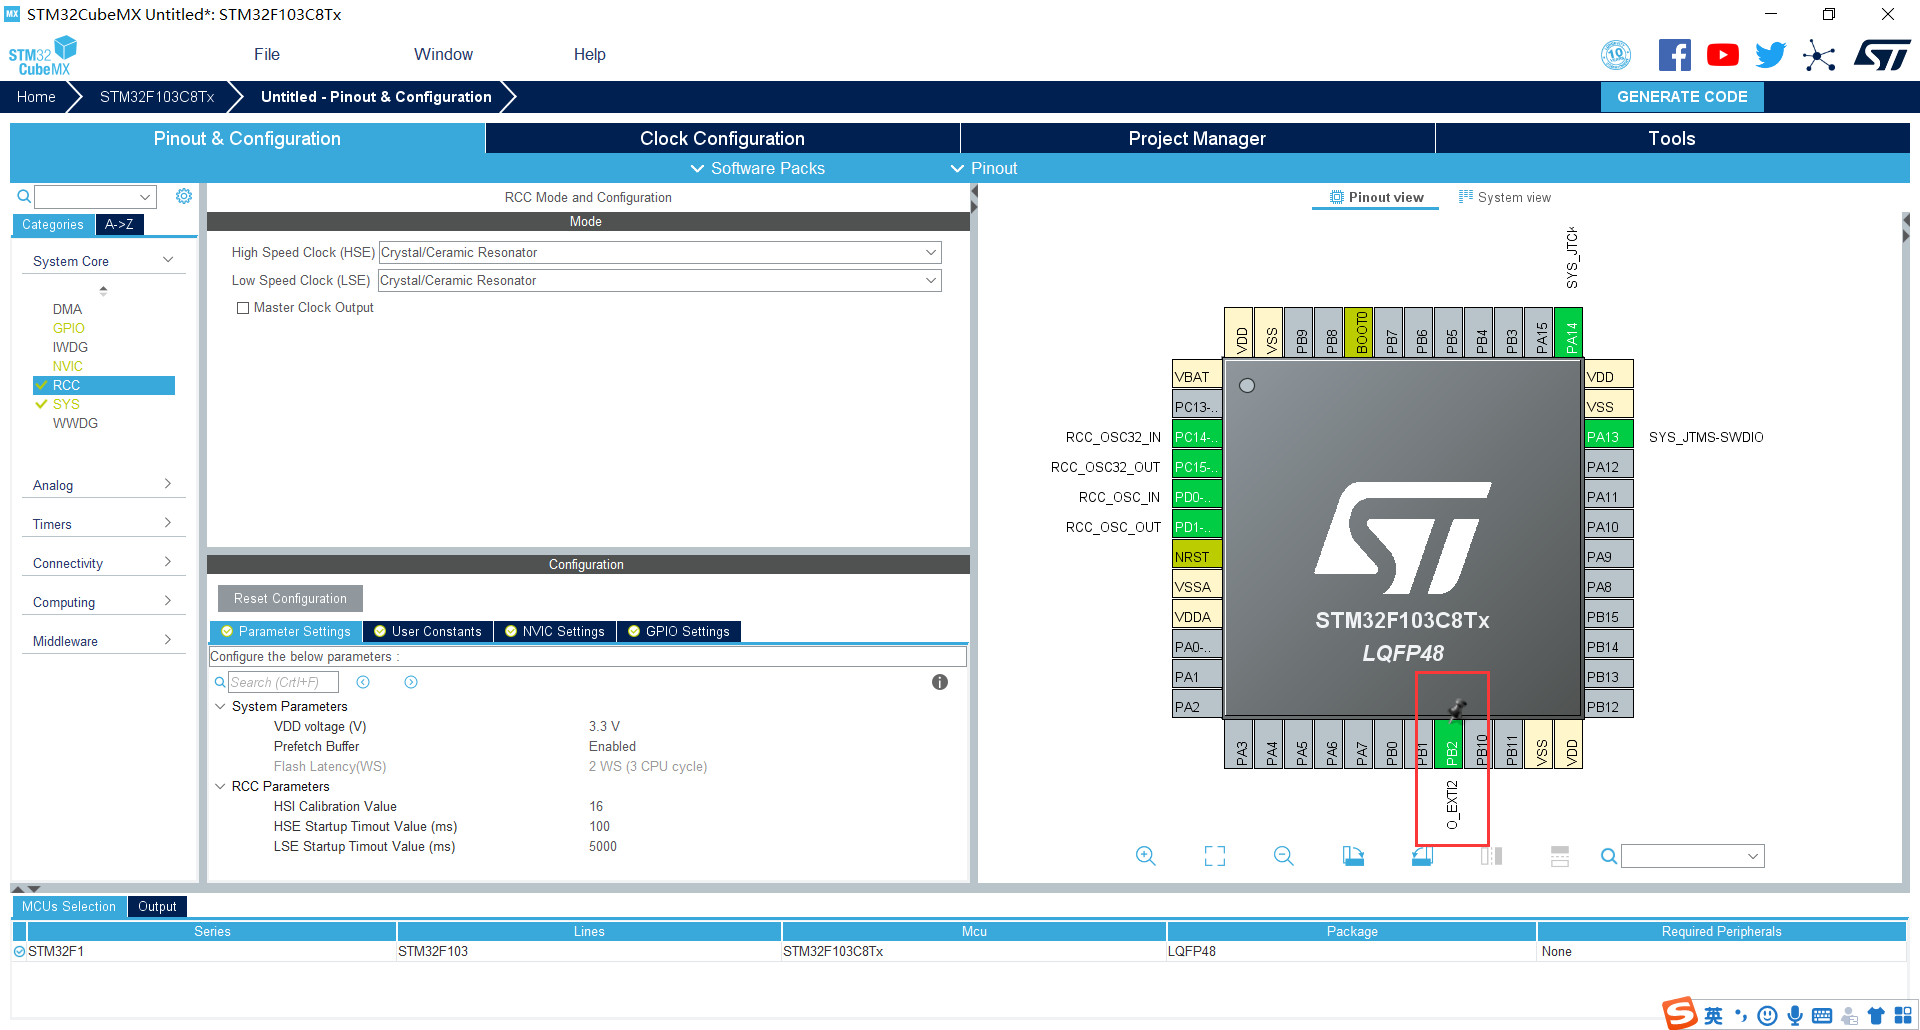Switch to the Output tab at bottom
The width and height of the screenshot is (1920, 1030).
[157, 907]
